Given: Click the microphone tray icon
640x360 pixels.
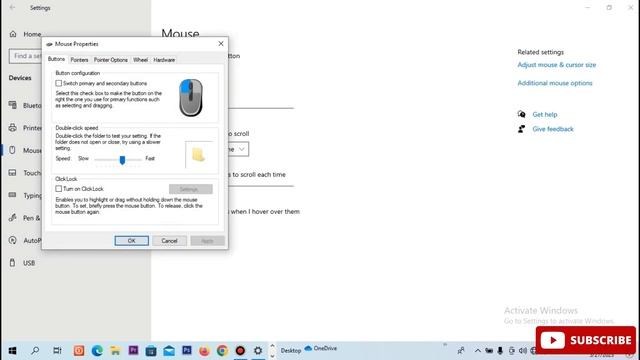Looking at the screenshot, I should point(500,351).
